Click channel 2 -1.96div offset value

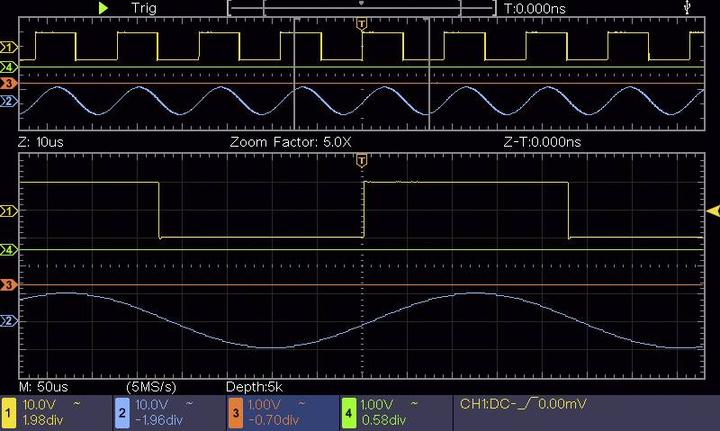coord(159,420)
